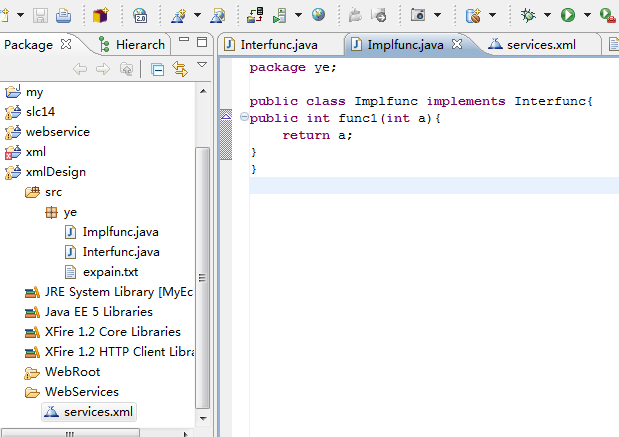The image size is (619, 437).
Task: Click the tab partly visible after services.xml
Action: tap(613, 44)
